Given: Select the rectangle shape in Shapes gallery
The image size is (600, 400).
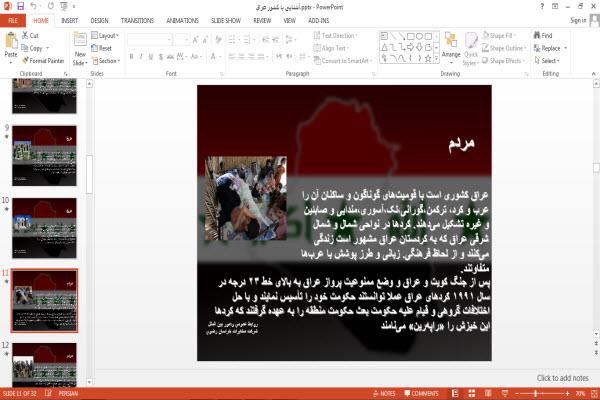Looking at the screenshot, I should point(411,36).
